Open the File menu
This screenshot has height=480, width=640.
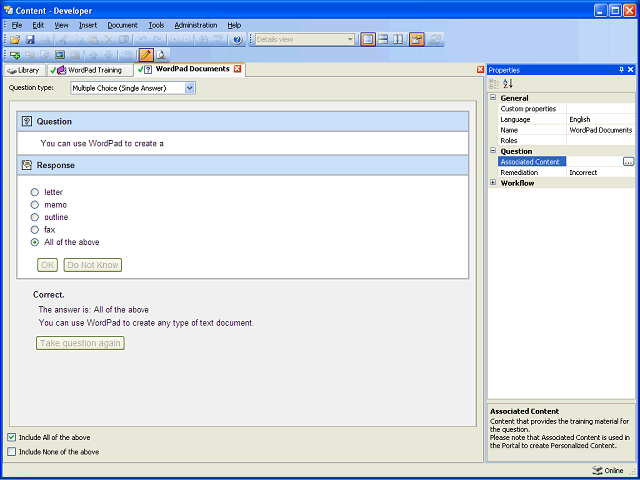(17, 25)
